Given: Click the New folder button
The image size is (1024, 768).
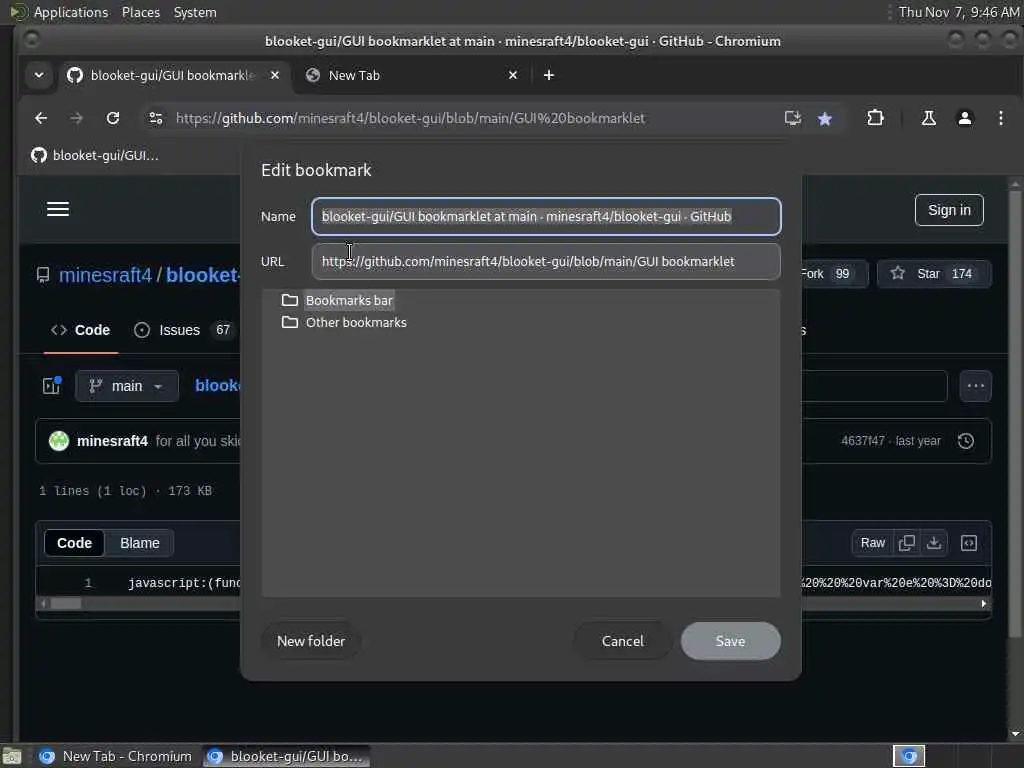Looking at the screenshot, I should 311,641.
